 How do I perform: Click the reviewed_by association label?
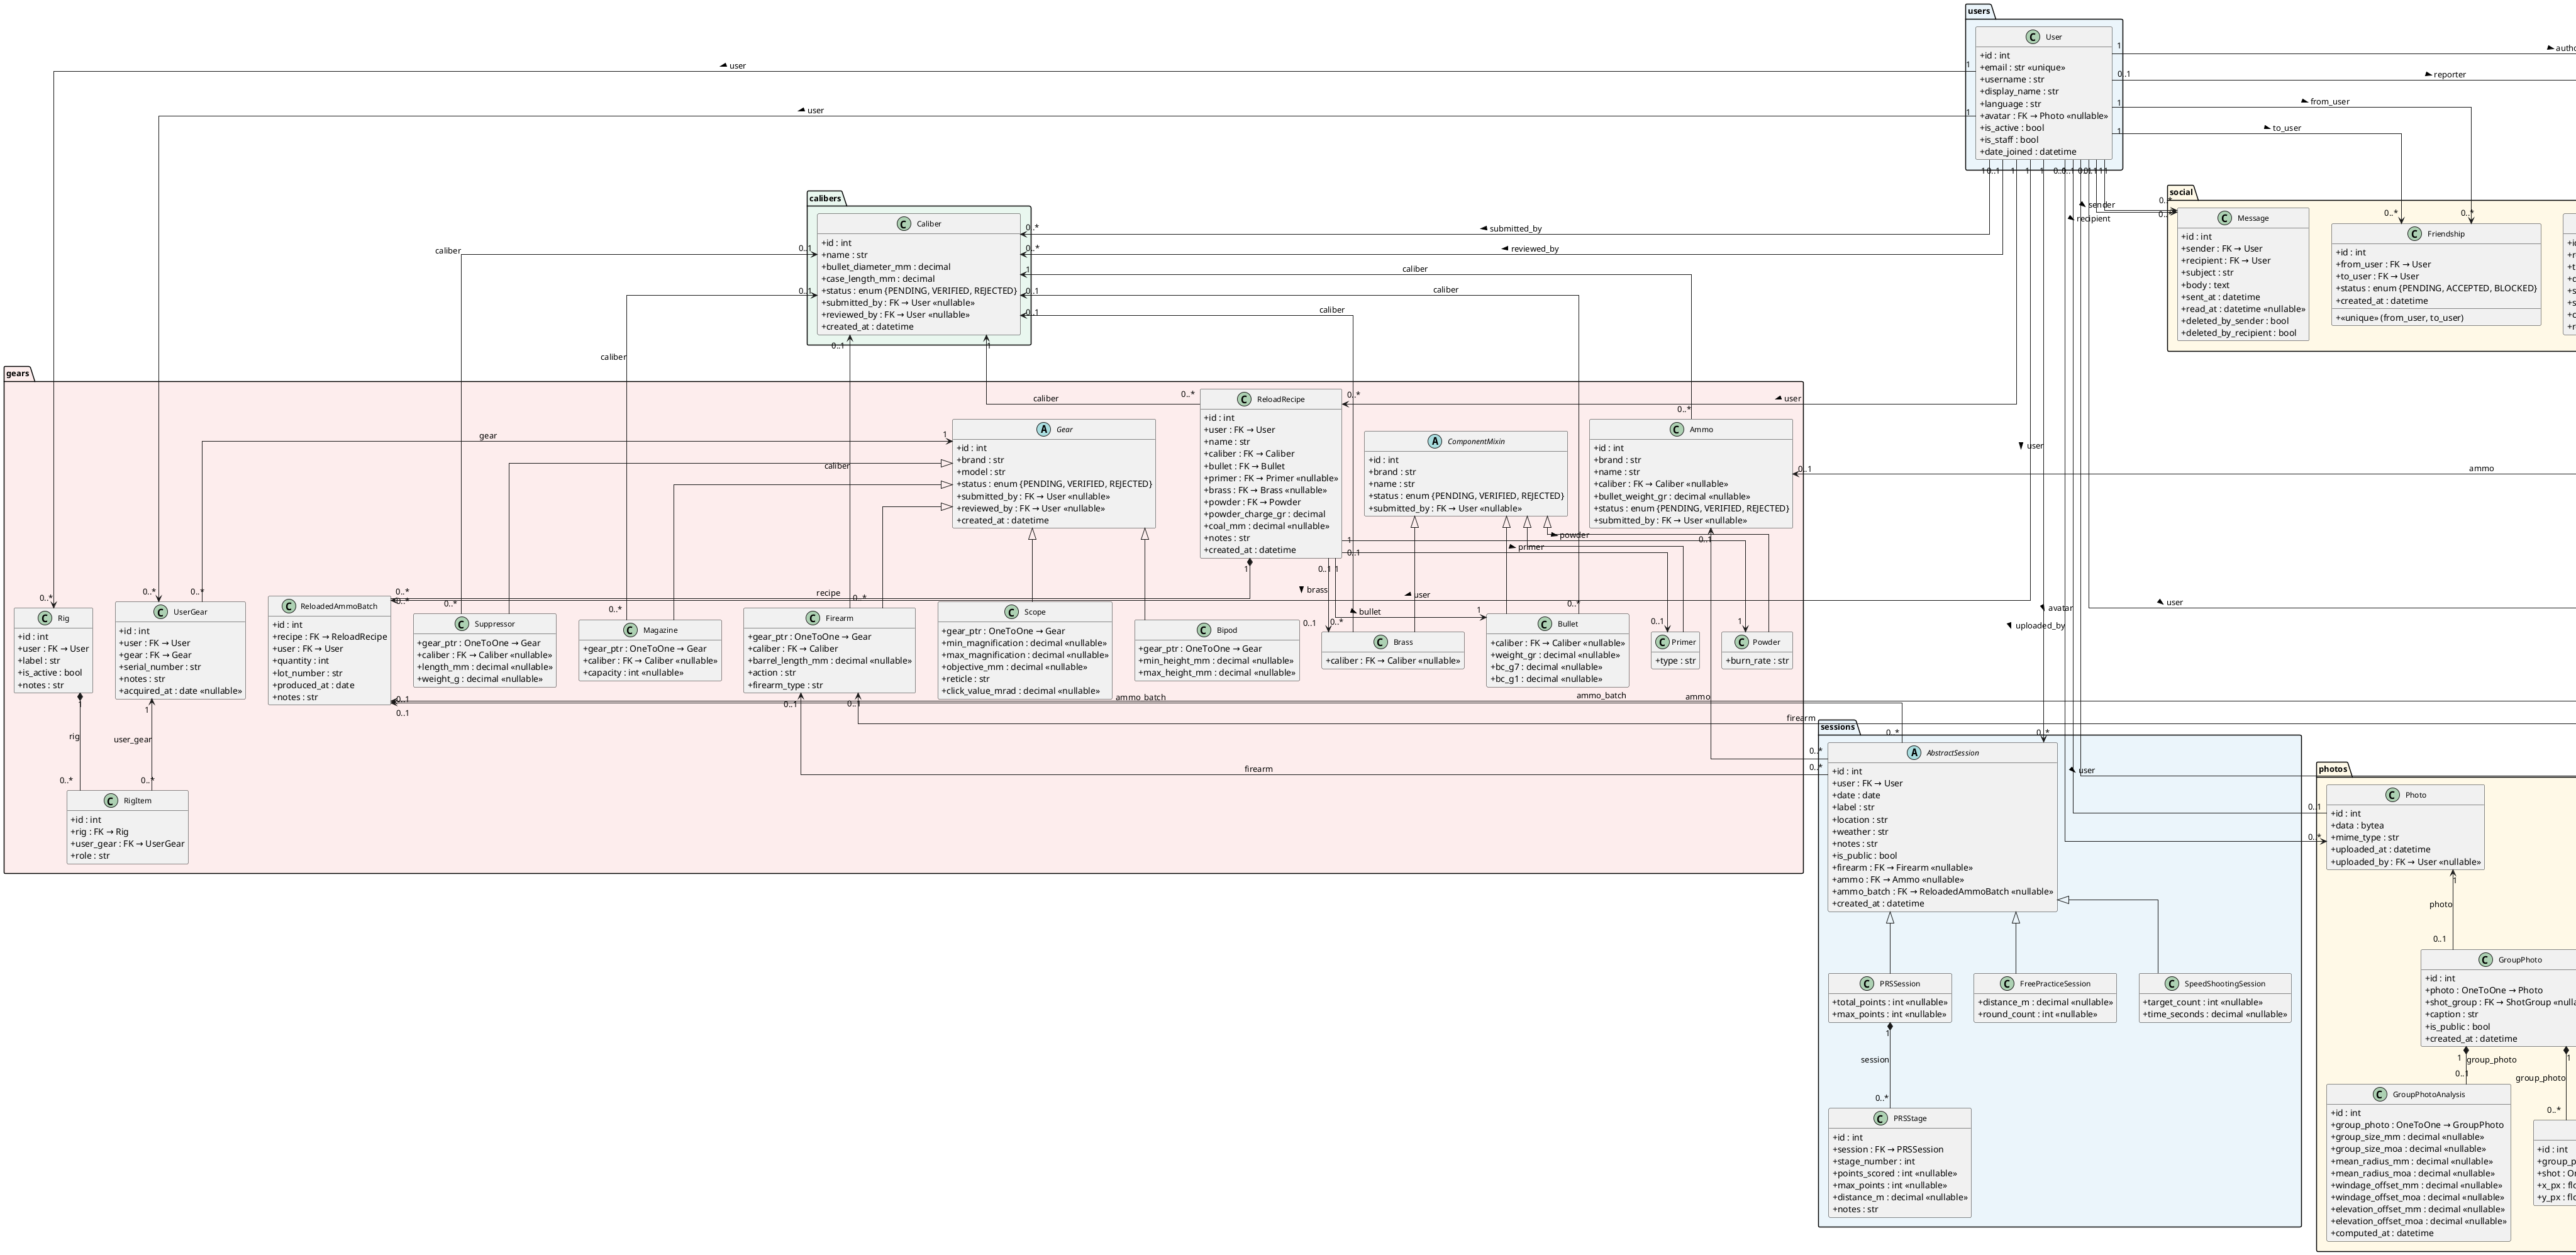(1534, 249)
